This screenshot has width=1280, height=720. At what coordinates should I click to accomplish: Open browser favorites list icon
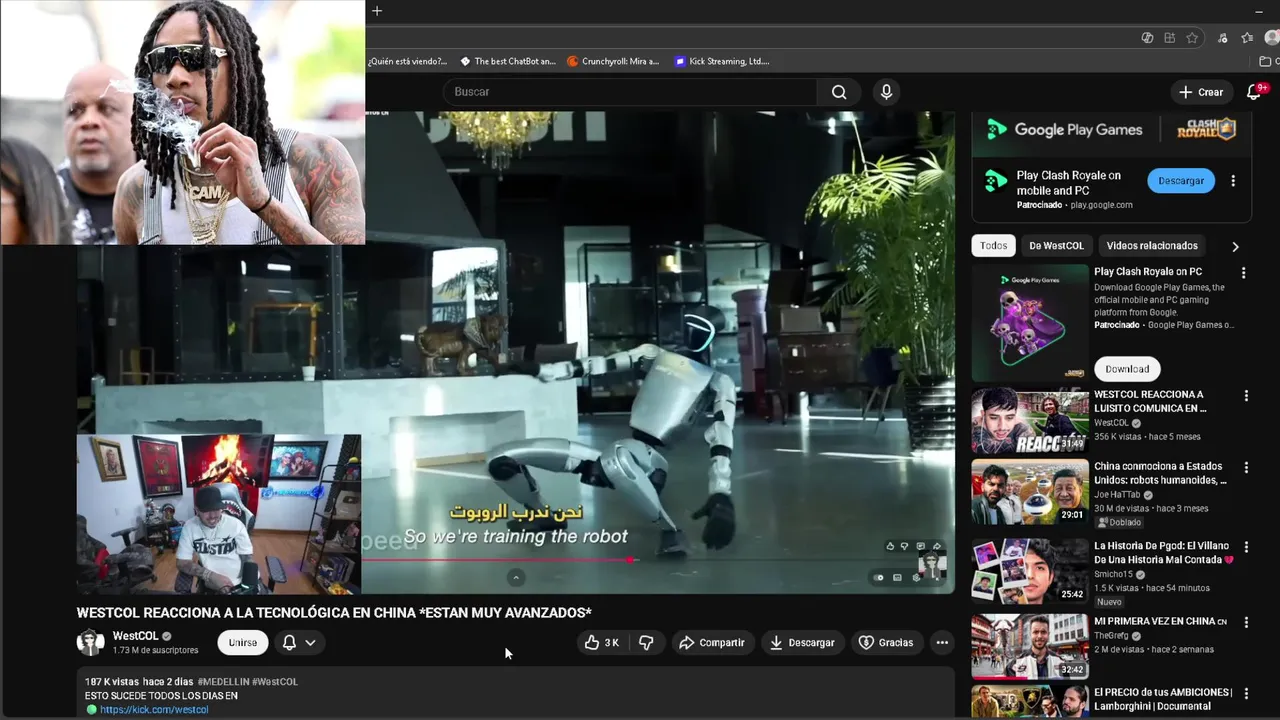[1247, 38]
